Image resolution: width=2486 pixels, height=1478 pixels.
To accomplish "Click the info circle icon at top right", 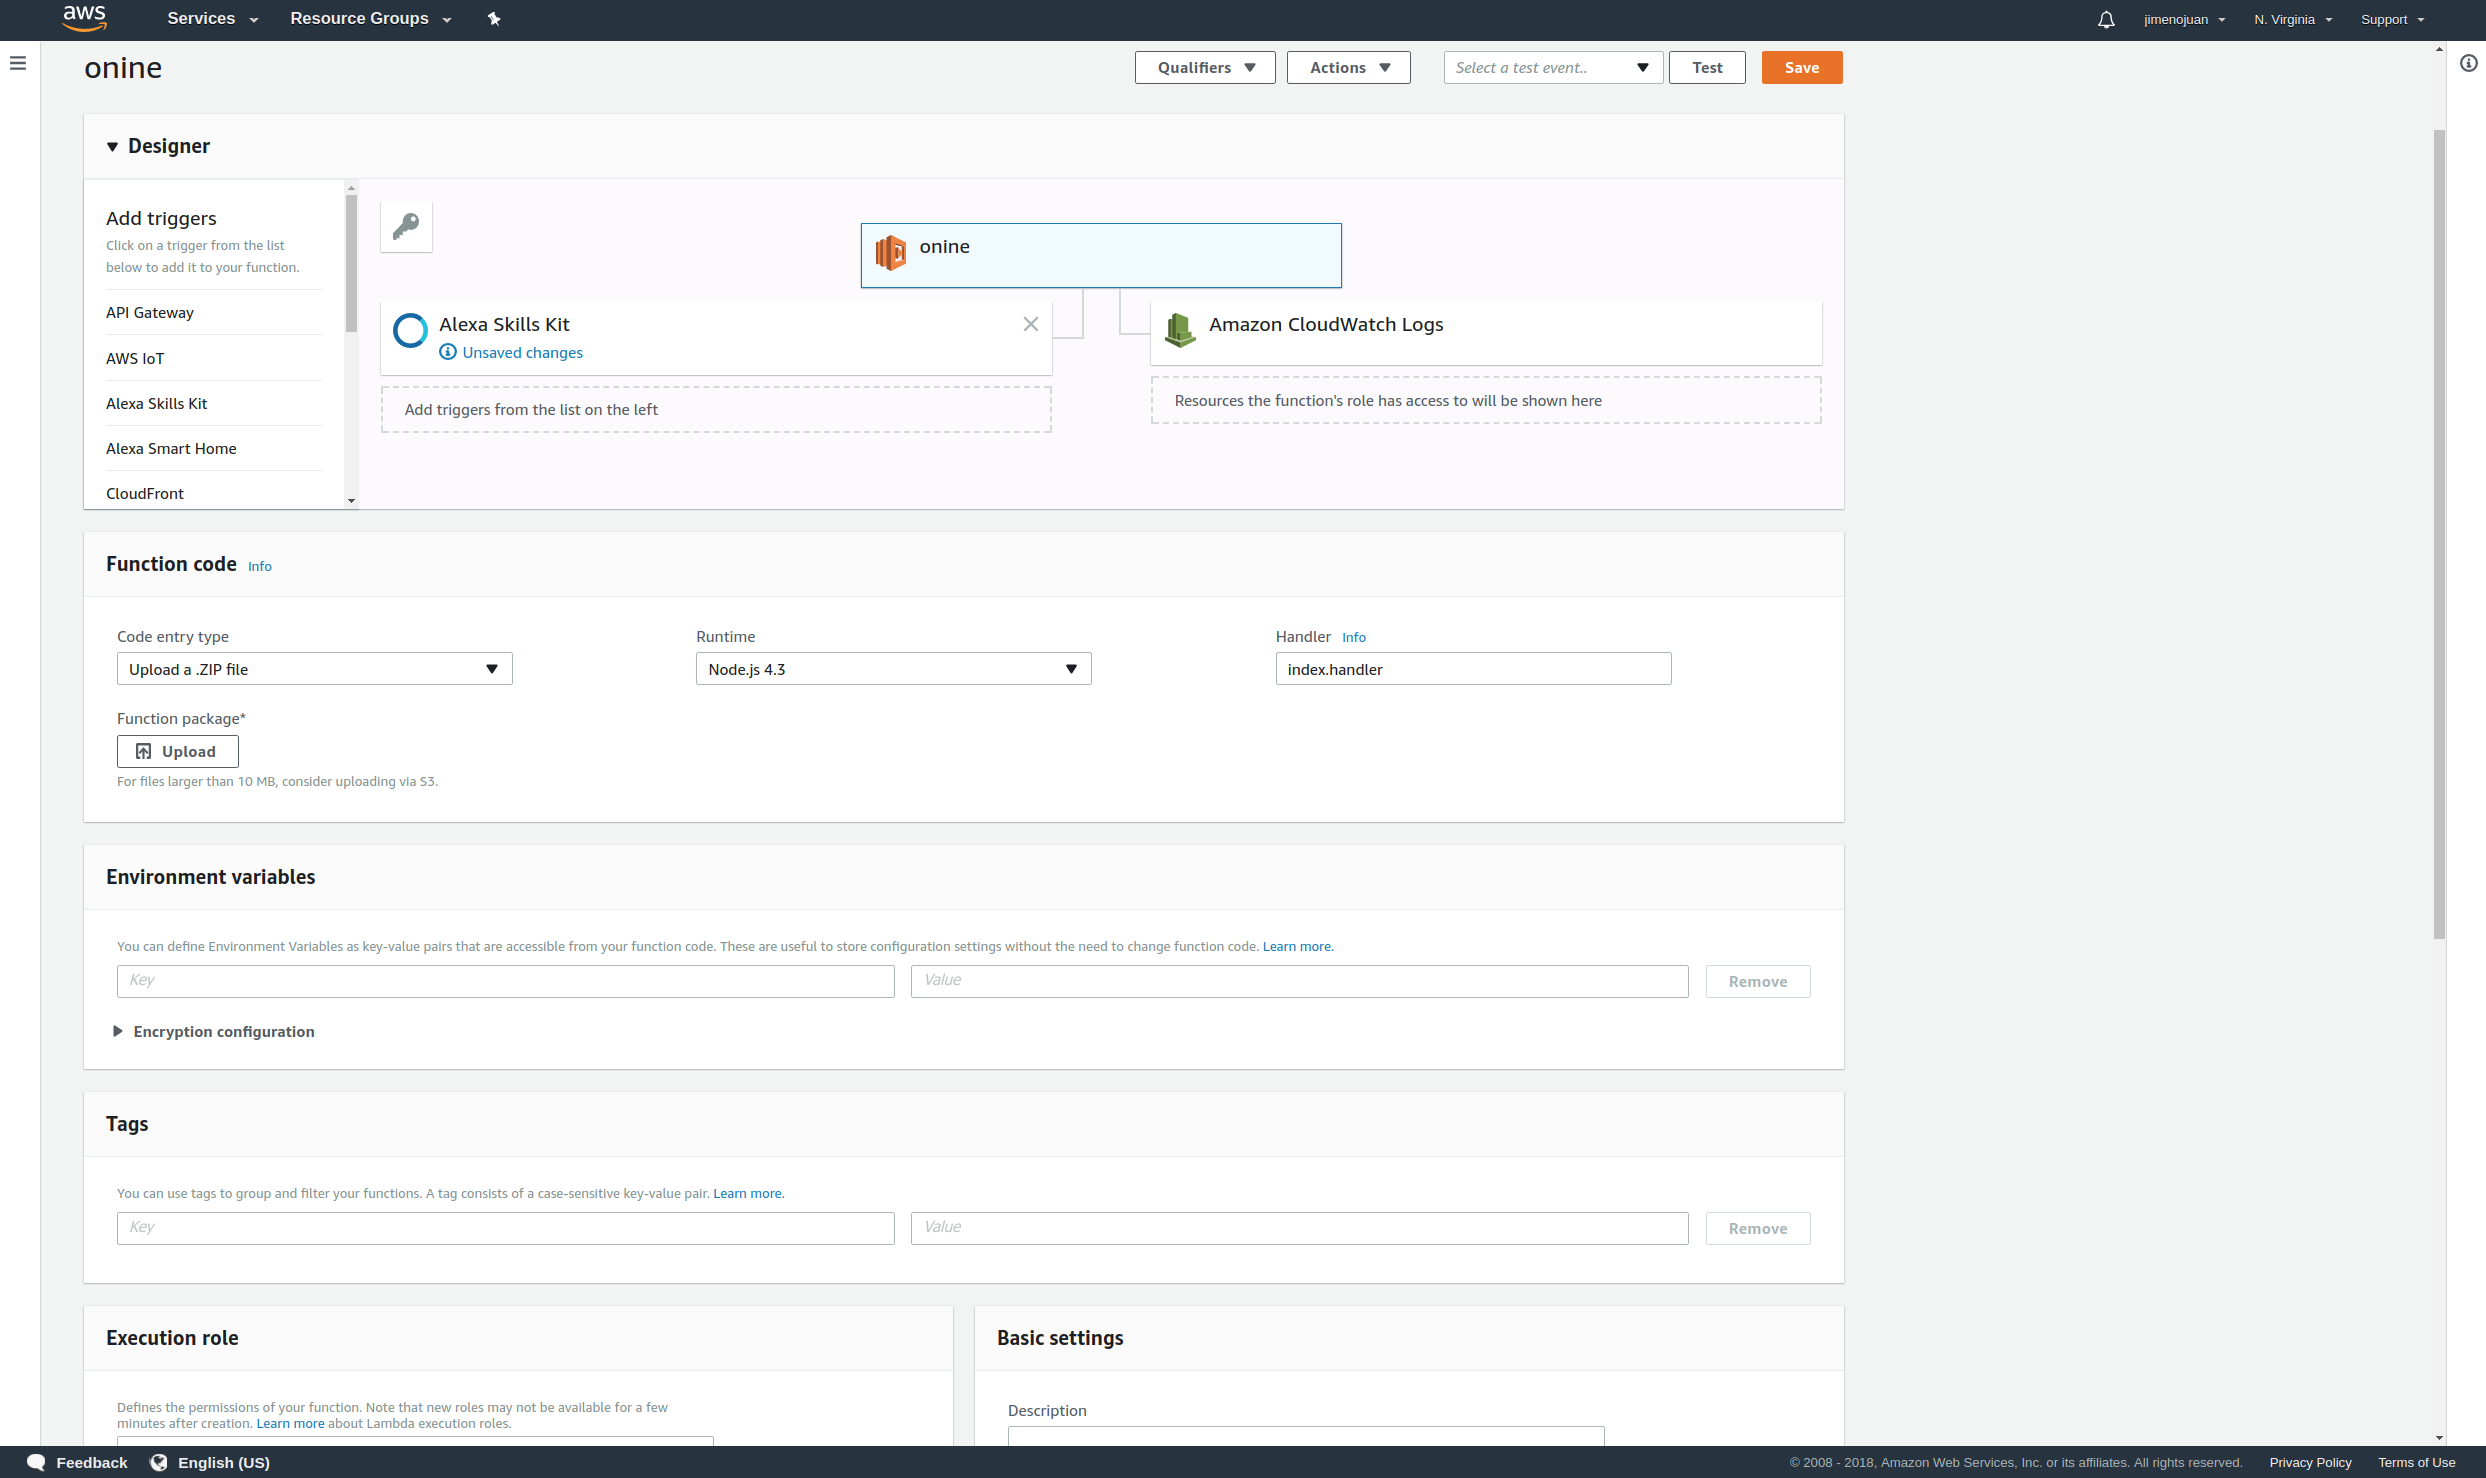I will coord(2468,64).
